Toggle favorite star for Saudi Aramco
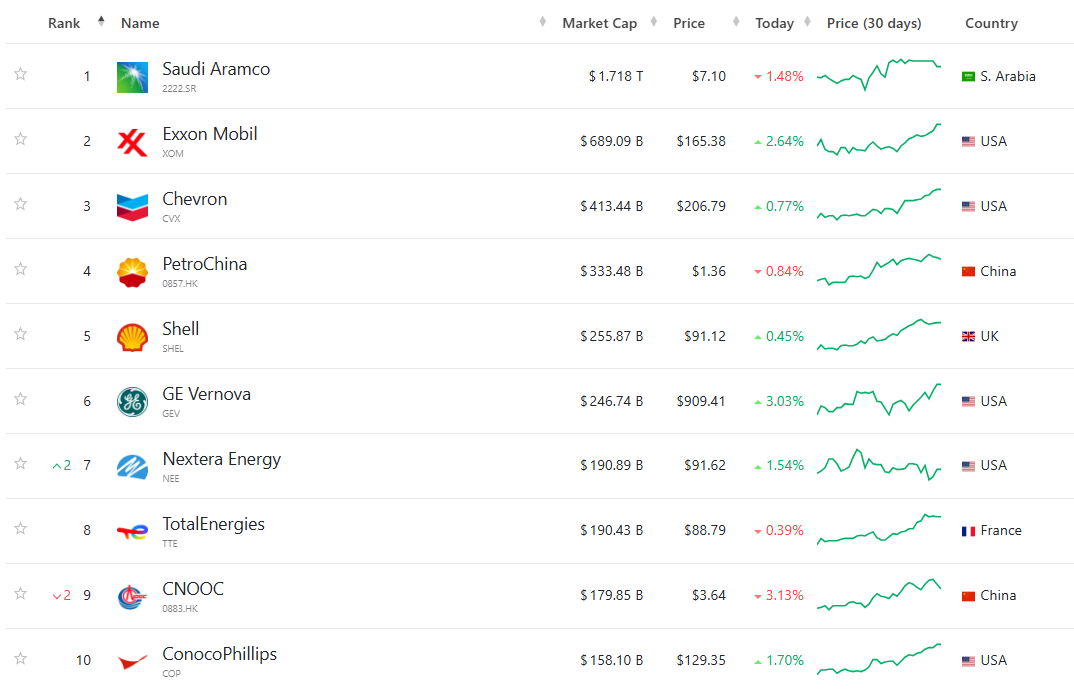 tap(20, 74)
